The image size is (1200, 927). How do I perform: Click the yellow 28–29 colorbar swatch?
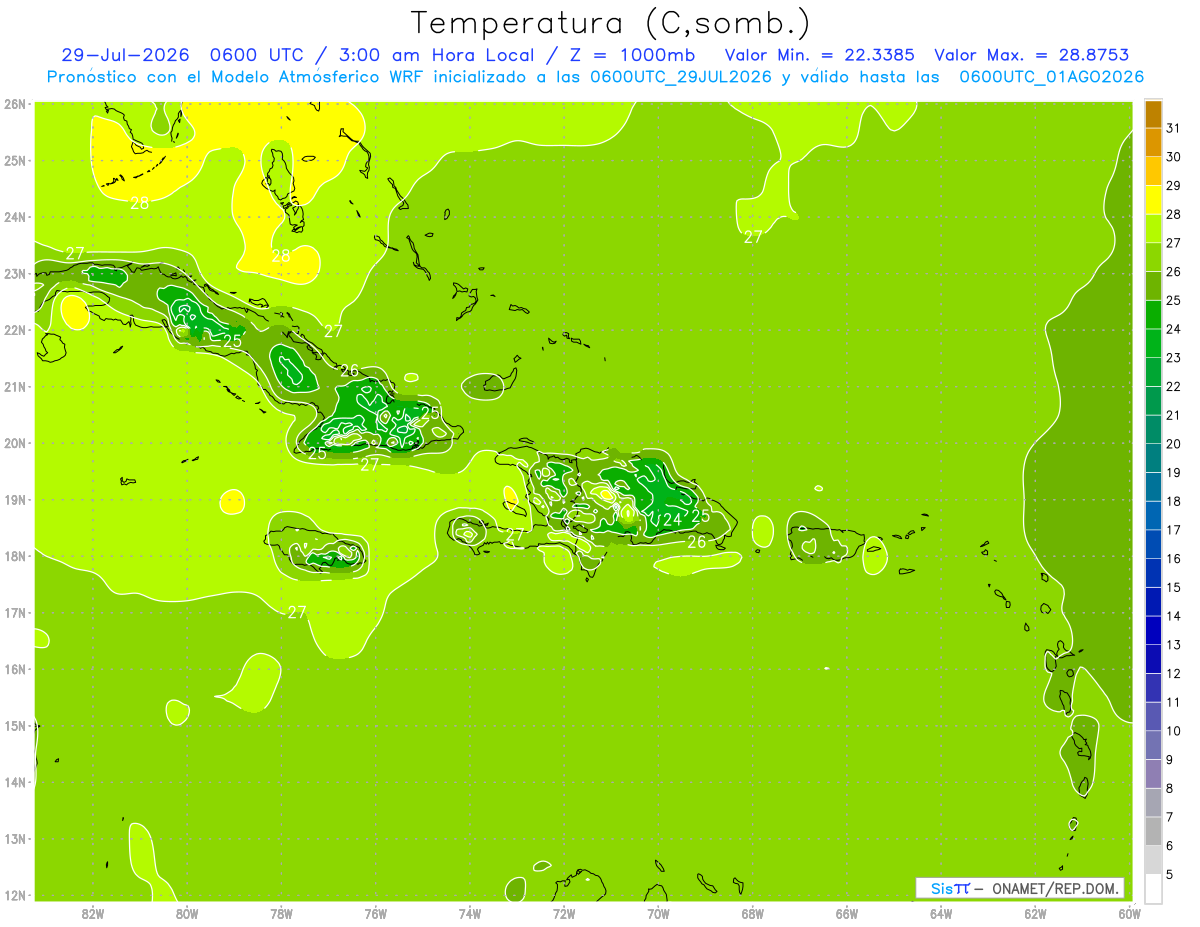(x=1153, y=201)
